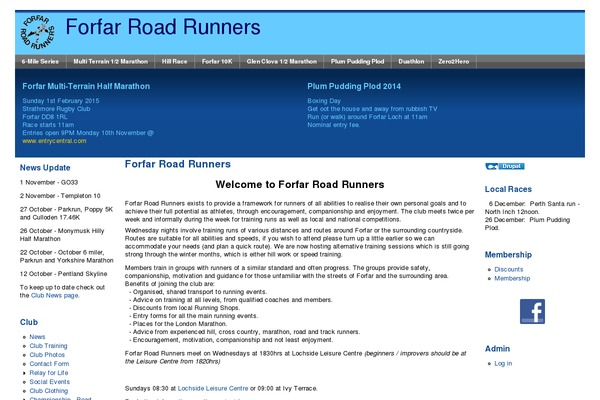Screen dimensions: 600x400
Task: Open the Club News page link
Action: [54, 296]
